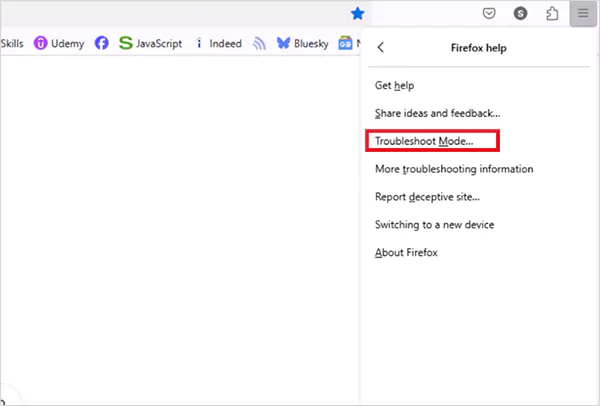
Task: Close the hamburger application menu button
Action: tap(583, 13)
